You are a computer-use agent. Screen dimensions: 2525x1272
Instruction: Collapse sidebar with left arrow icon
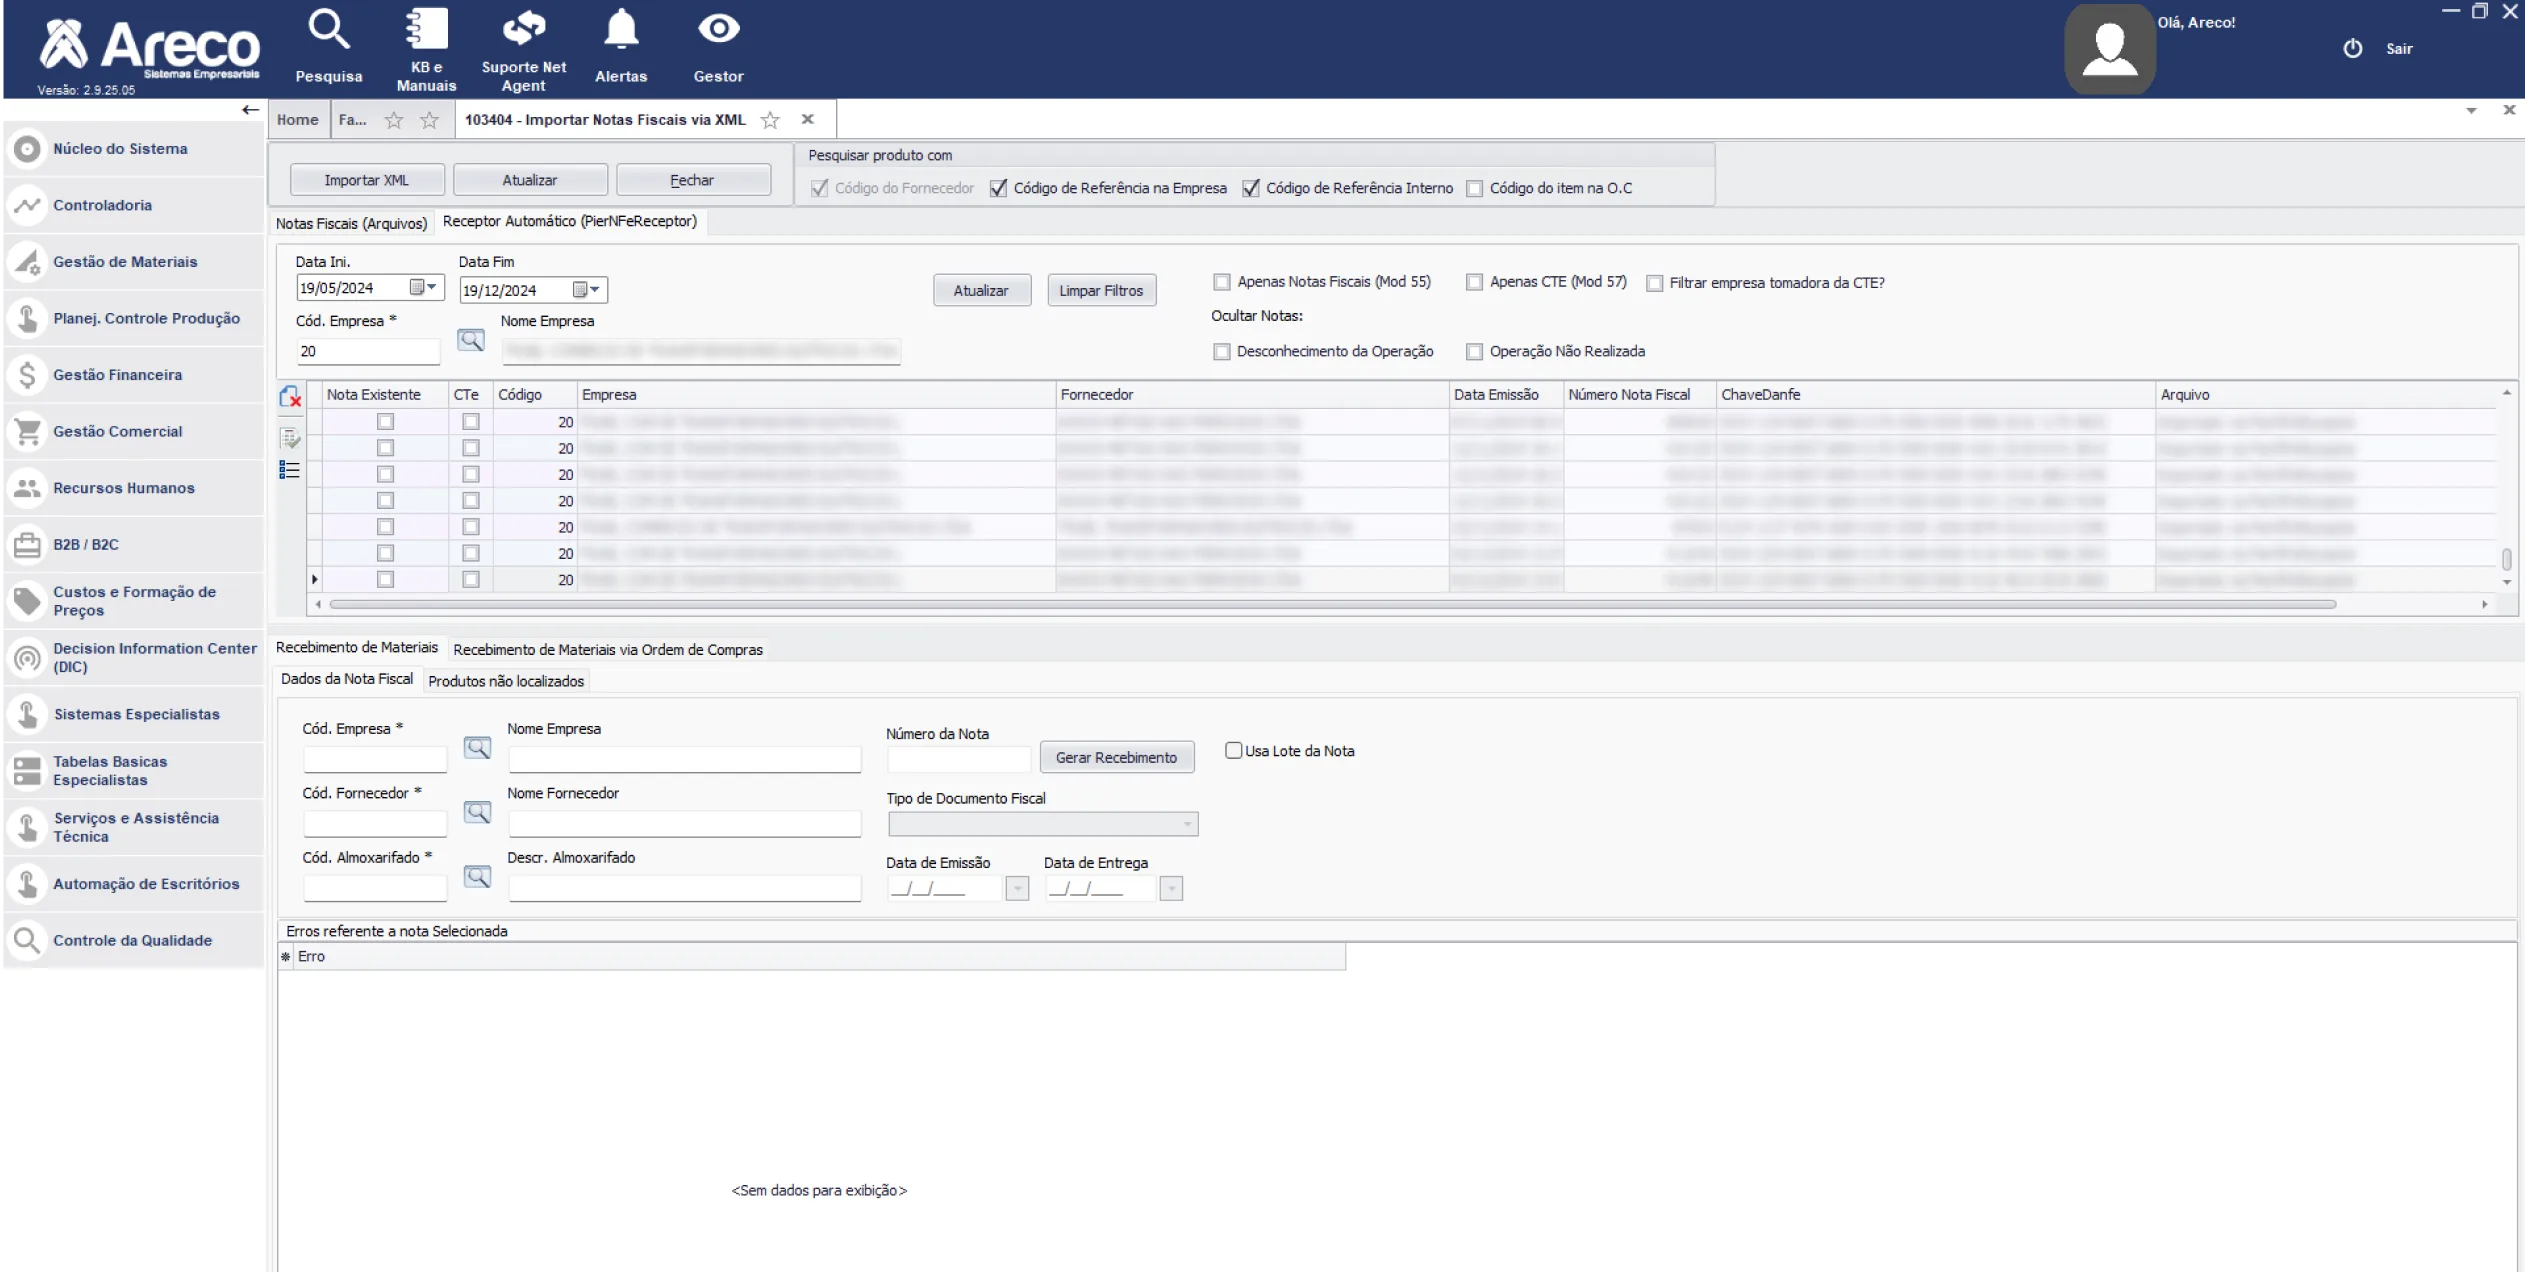250,110
